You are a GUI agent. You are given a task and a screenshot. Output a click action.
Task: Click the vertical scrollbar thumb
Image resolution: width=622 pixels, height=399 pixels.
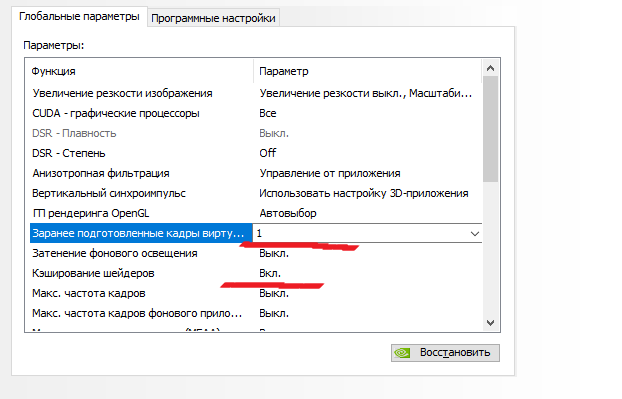[490, 129]
